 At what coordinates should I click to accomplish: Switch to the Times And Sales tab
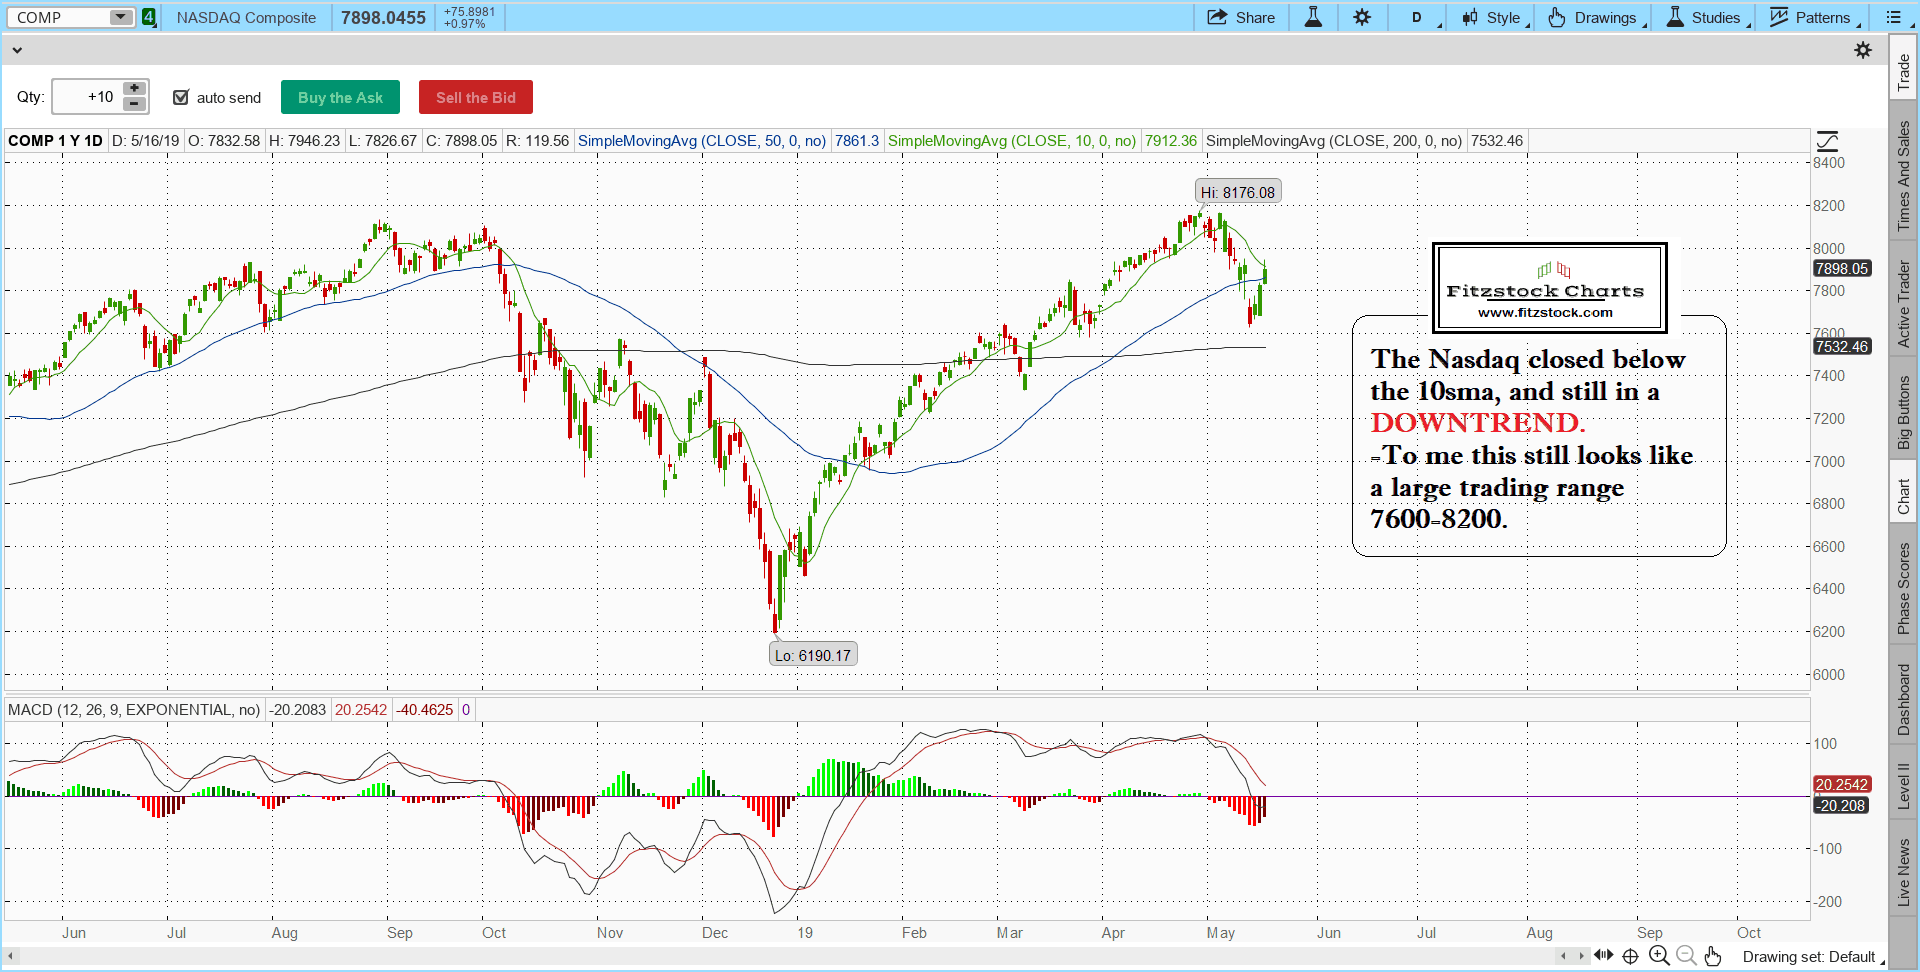pyautogui.click(x=1903, y=176)
